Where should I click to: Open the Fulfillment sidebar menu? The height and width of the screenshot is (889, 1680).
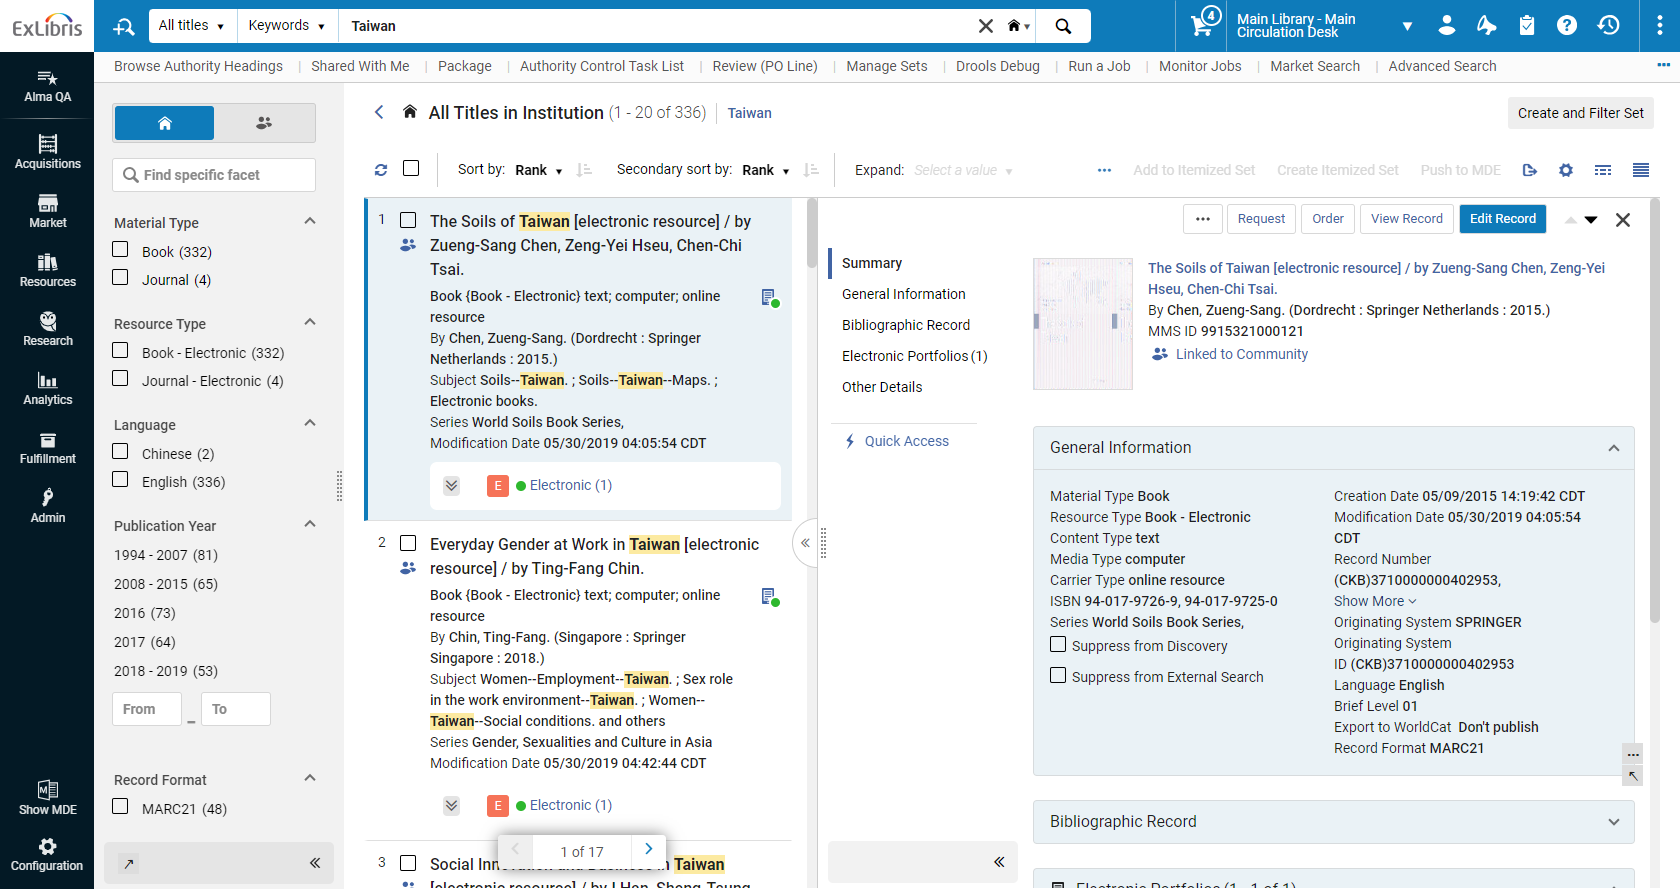(47, 447)
